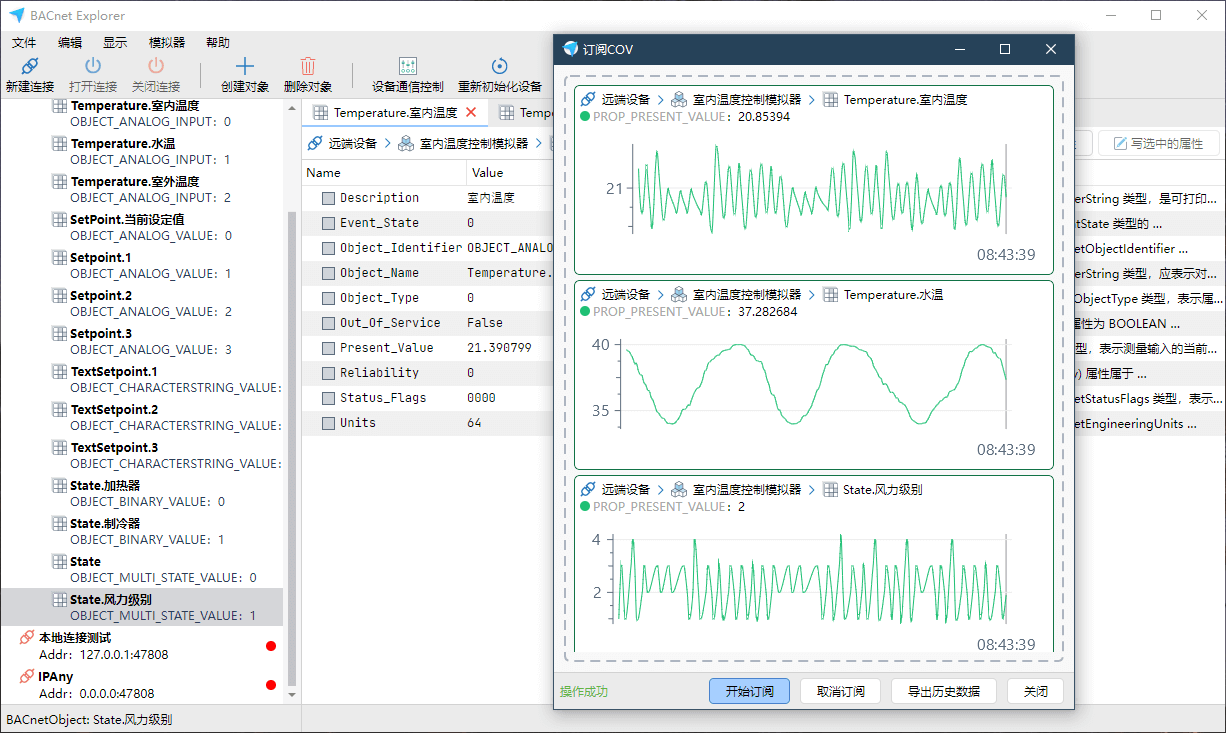Image resolution: width=1226 pixels, height=733 pixels.
Task: Tick the Description property checkbox
Action: [328, 198]
